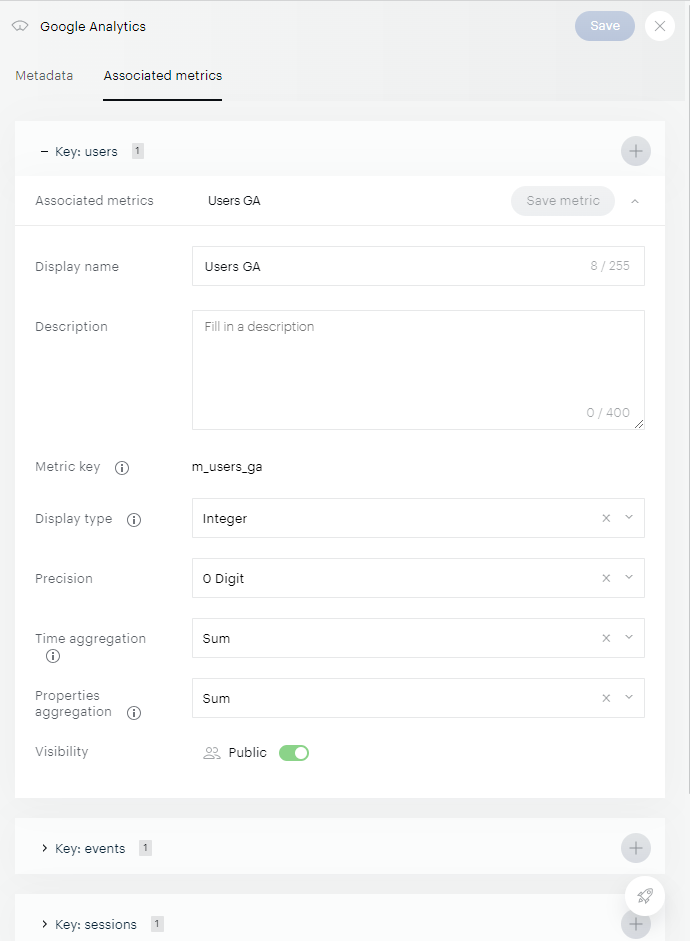
Task: Click the Save metric button
Action: click(562, 201)
